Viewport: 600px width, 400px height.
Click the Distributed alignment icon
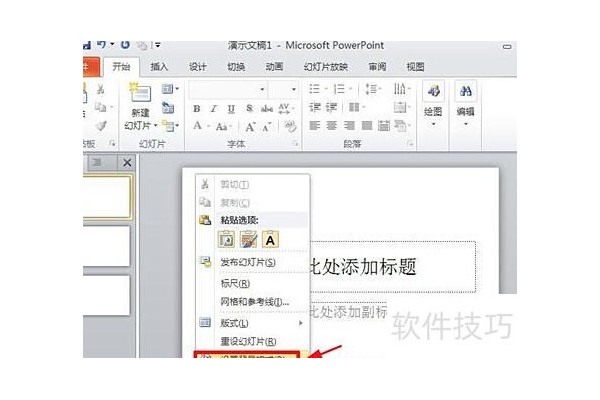[384, 126]
